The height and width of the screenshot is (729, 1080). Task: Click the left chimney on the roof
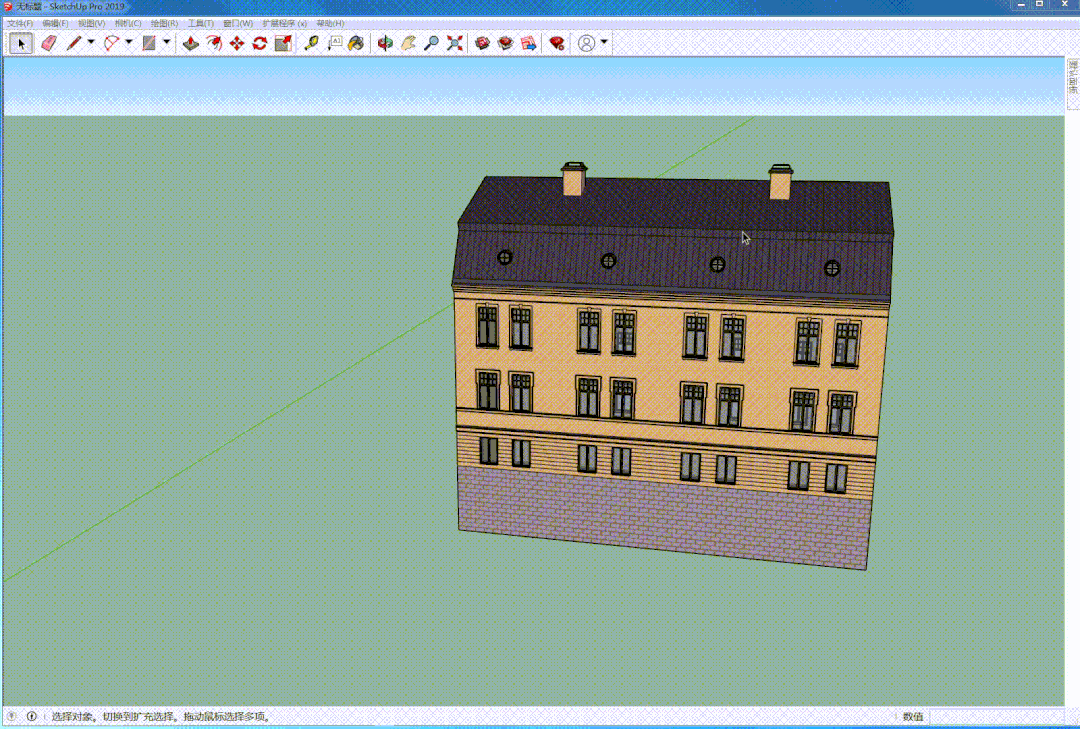click(574, 179)
